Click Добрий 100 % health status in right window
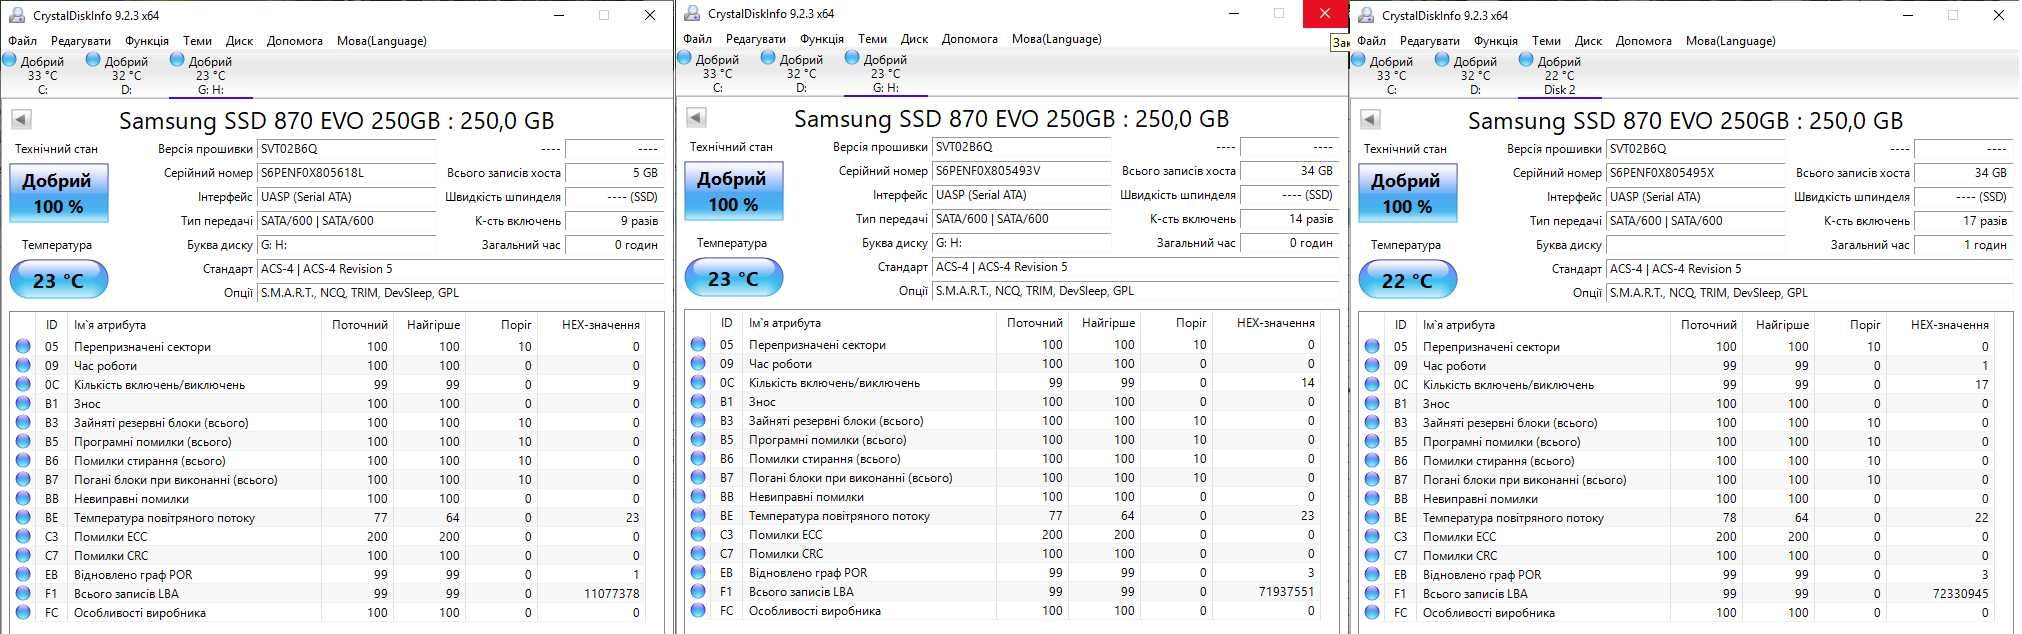2022x634 pixels. click(x=1407, y=193)
